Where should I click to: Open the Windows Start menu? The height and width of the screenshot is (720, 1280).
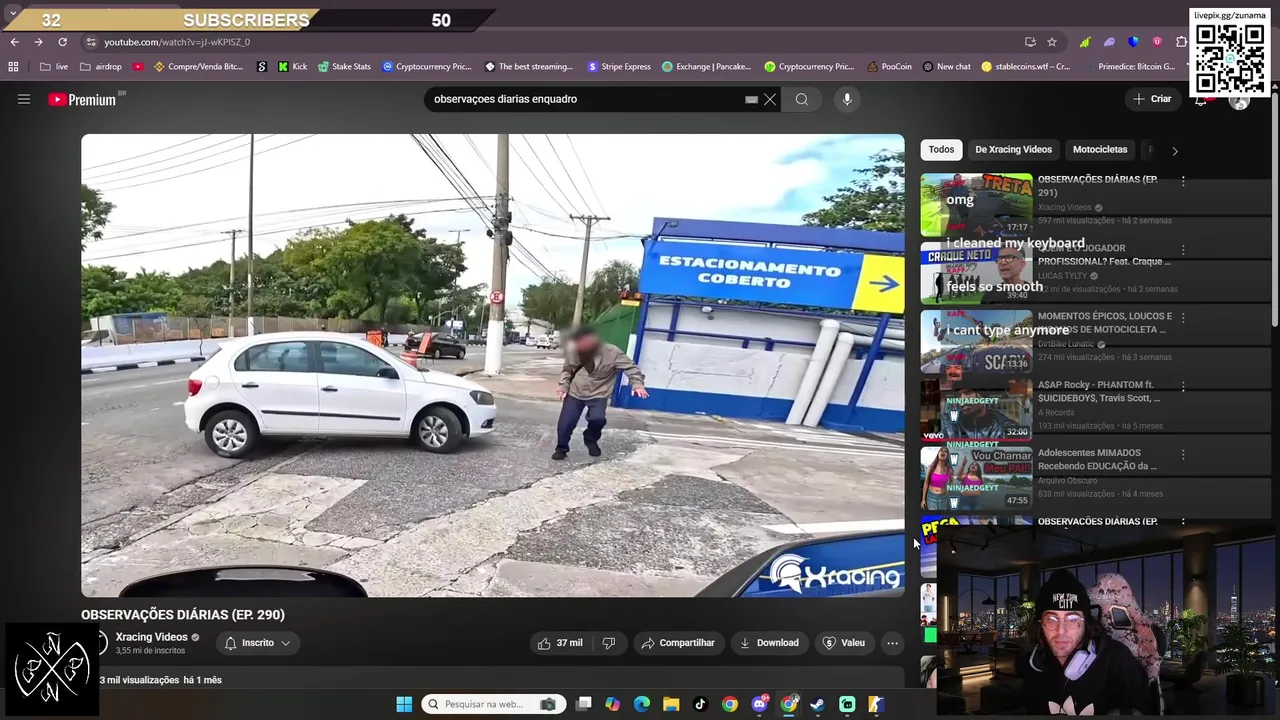pos(404,704)
